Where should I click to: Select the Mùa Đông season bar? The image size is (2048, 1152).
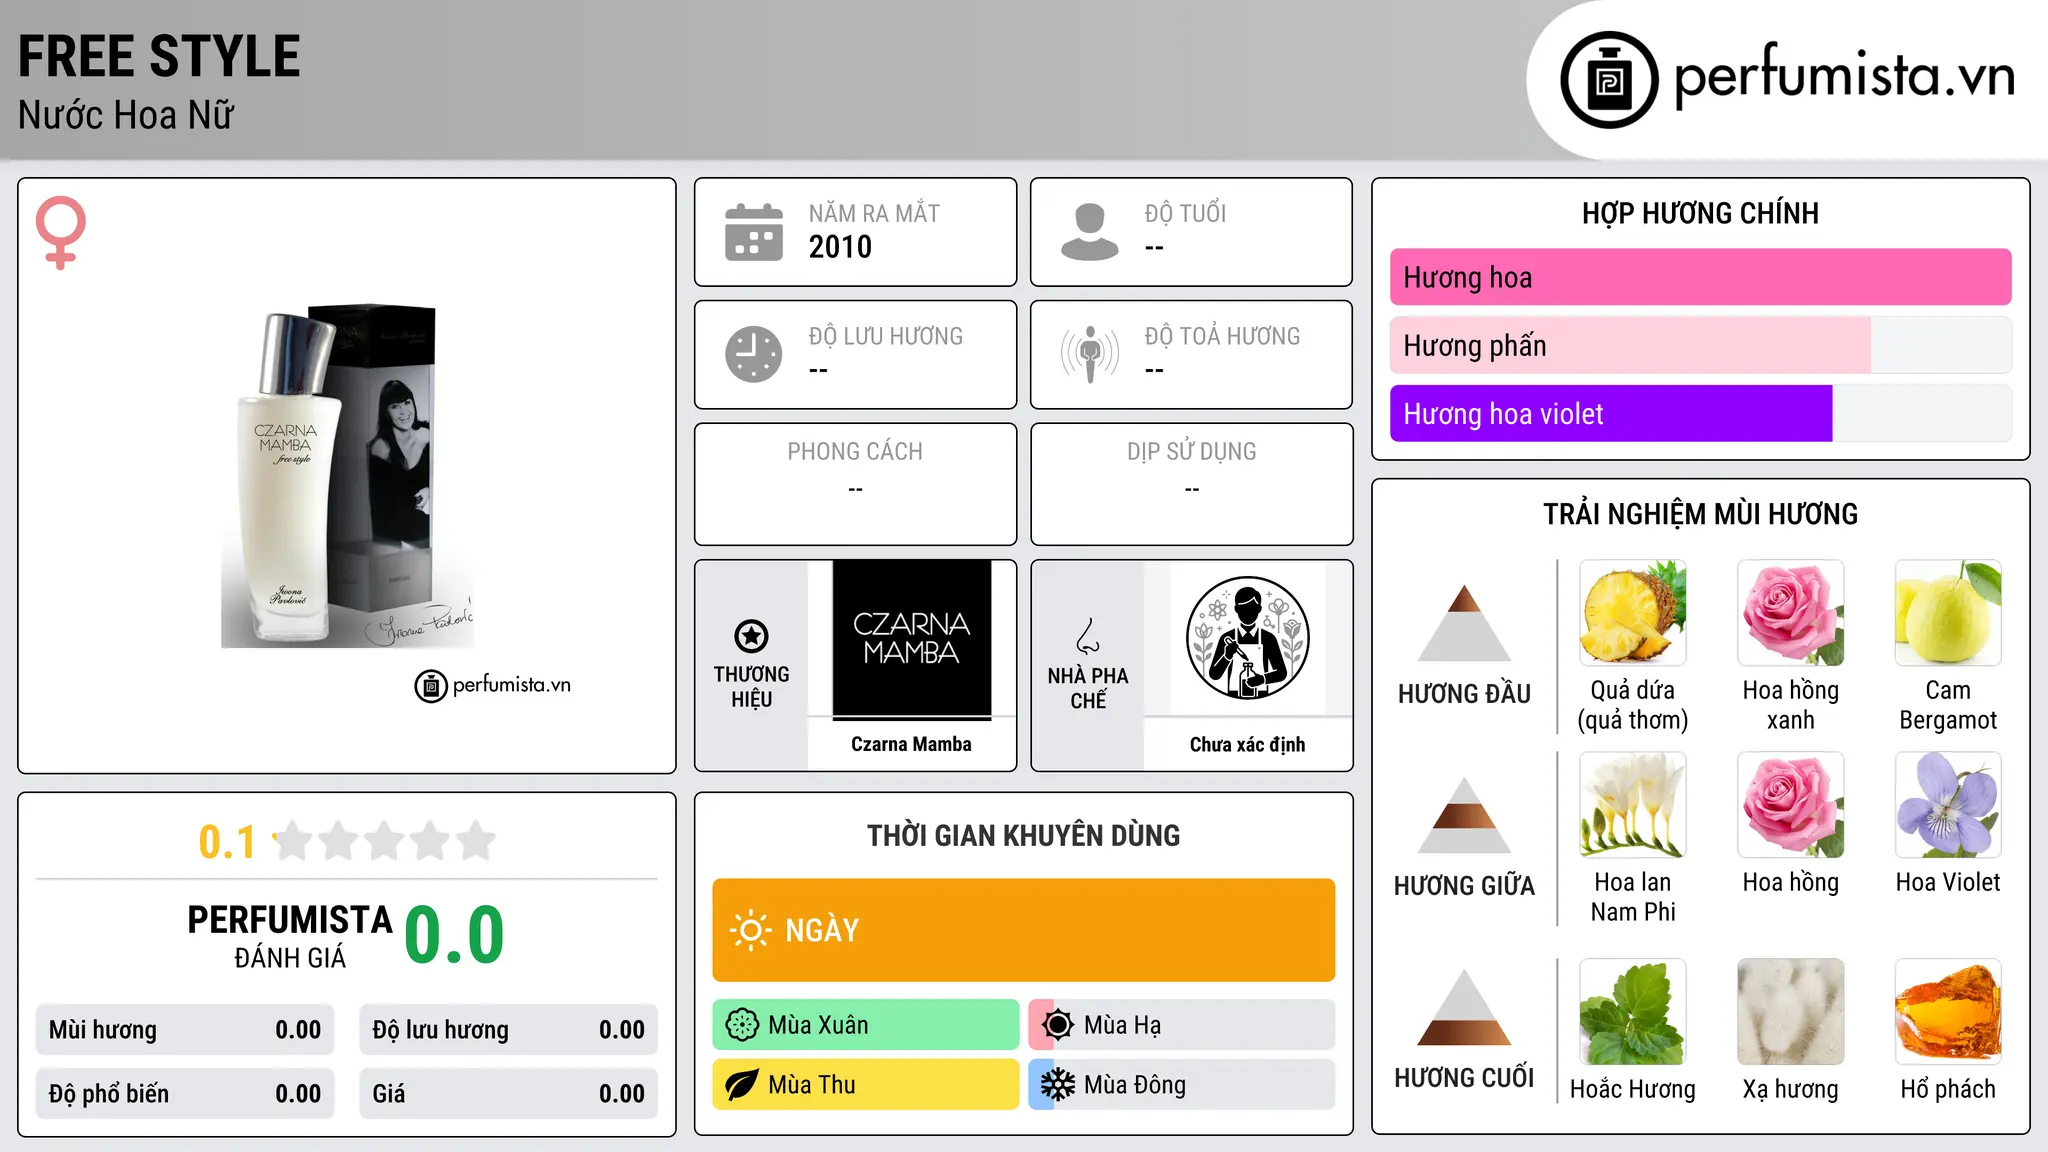click(1182, 1085)
